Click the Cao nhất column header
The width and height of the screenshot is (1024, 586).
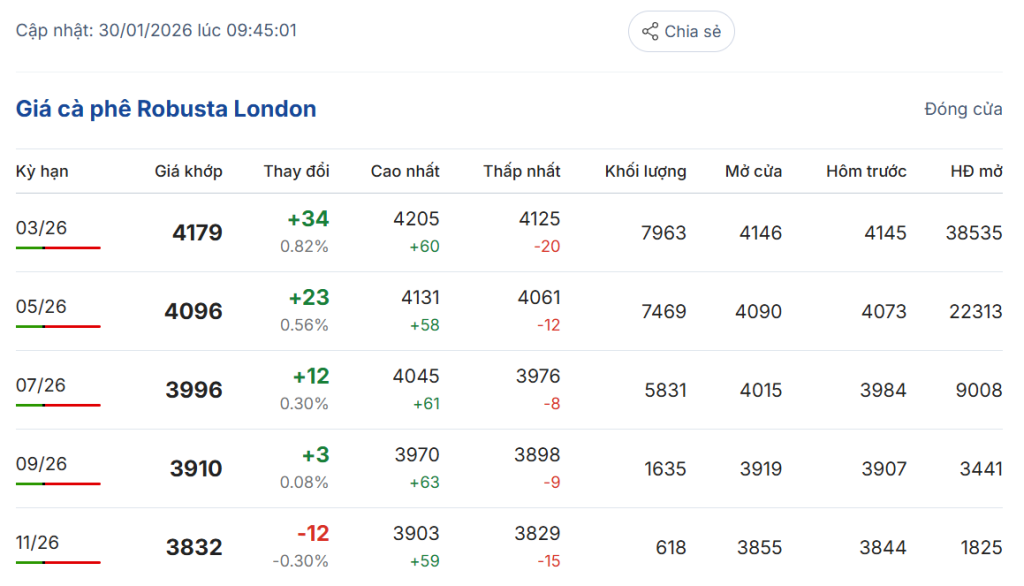[404, 171]
